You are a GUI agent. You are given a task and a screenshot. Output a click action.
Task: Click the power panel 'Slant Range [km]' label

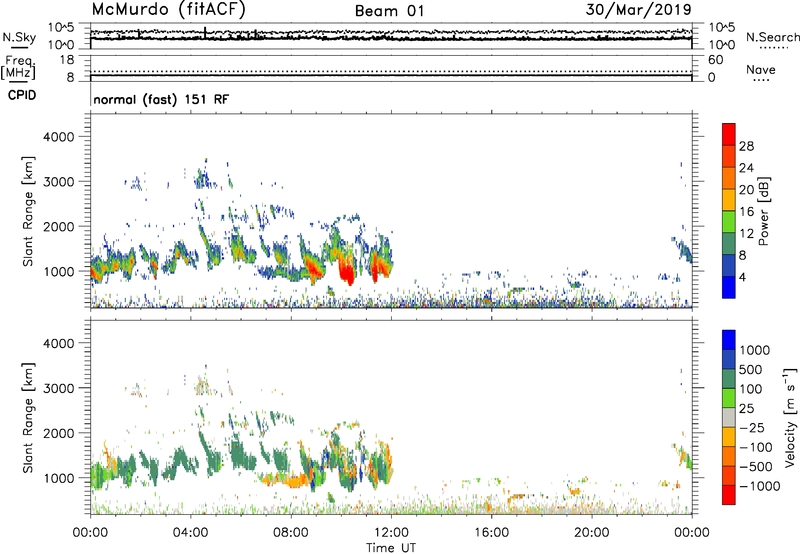coord(28,212)
